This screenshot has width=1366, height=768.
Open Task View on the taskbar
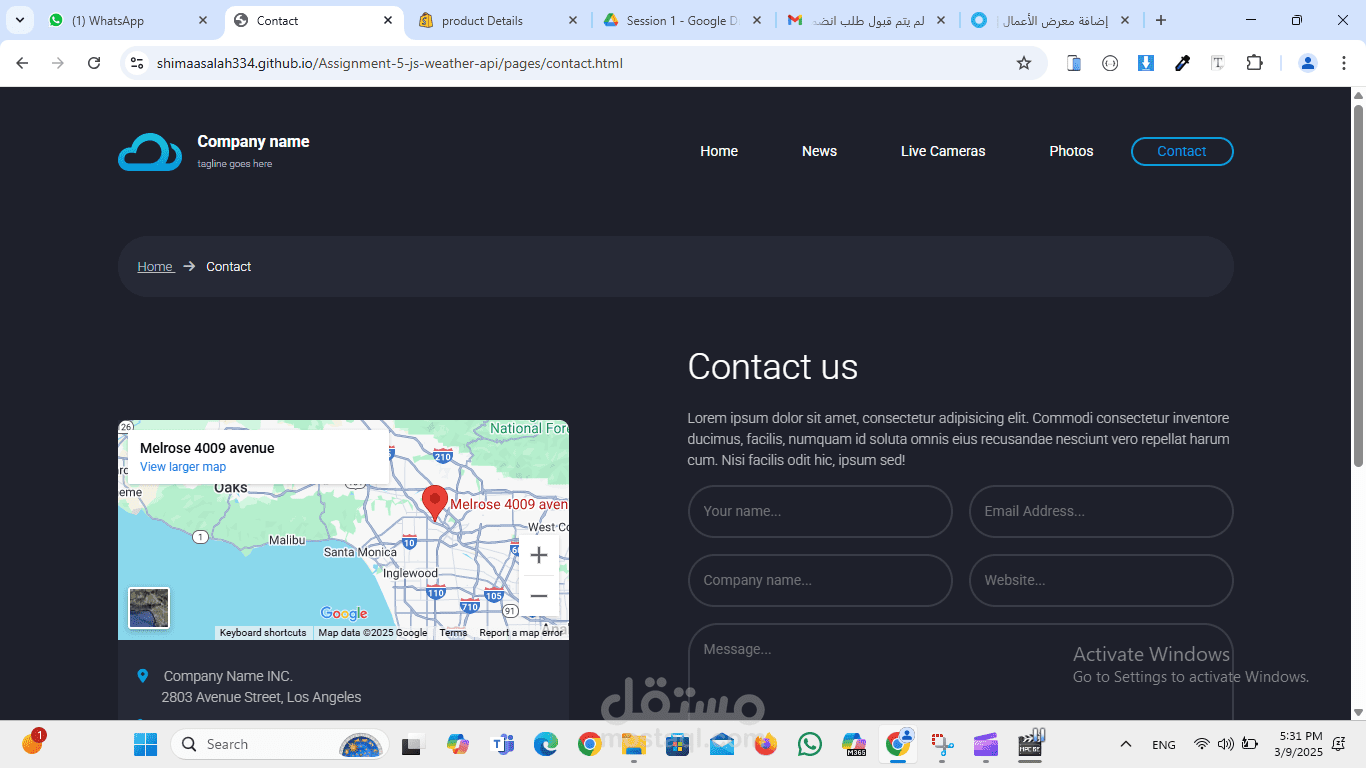click(411, 744)
